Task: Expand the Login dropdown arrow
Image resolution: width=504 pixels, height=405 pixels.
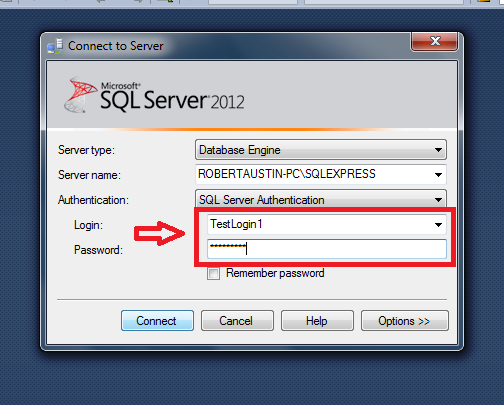Action: click(438, 224)
